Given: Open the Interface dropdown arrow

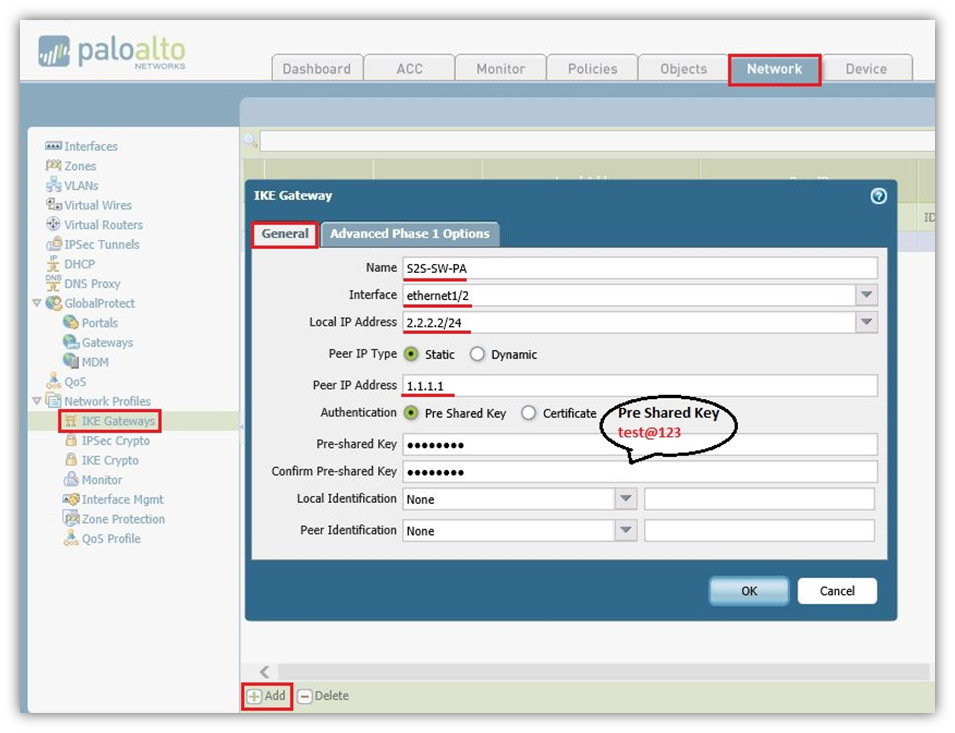Looking at the screenshot, I should coord(866,295).
